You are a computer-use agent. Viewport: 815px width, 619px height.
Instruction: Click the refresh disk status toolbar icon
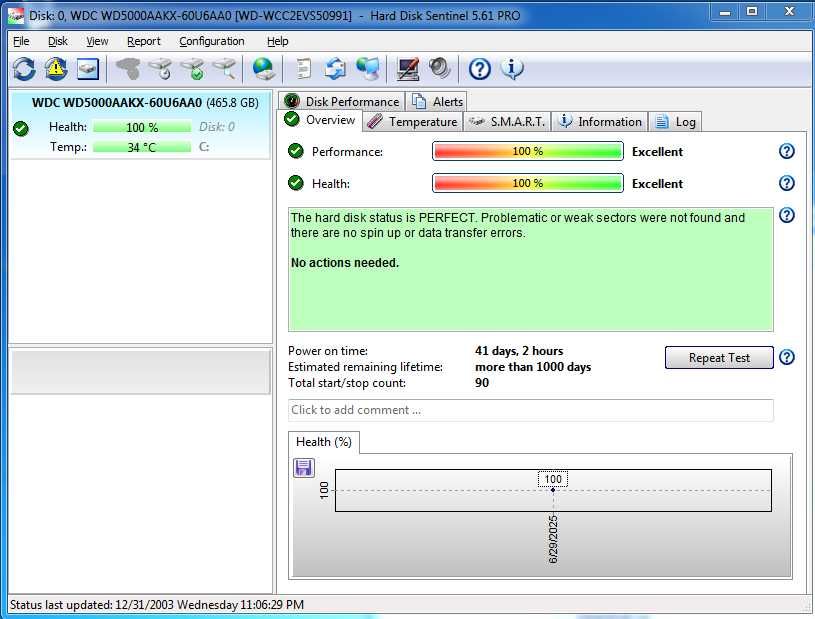pos(24,69)
